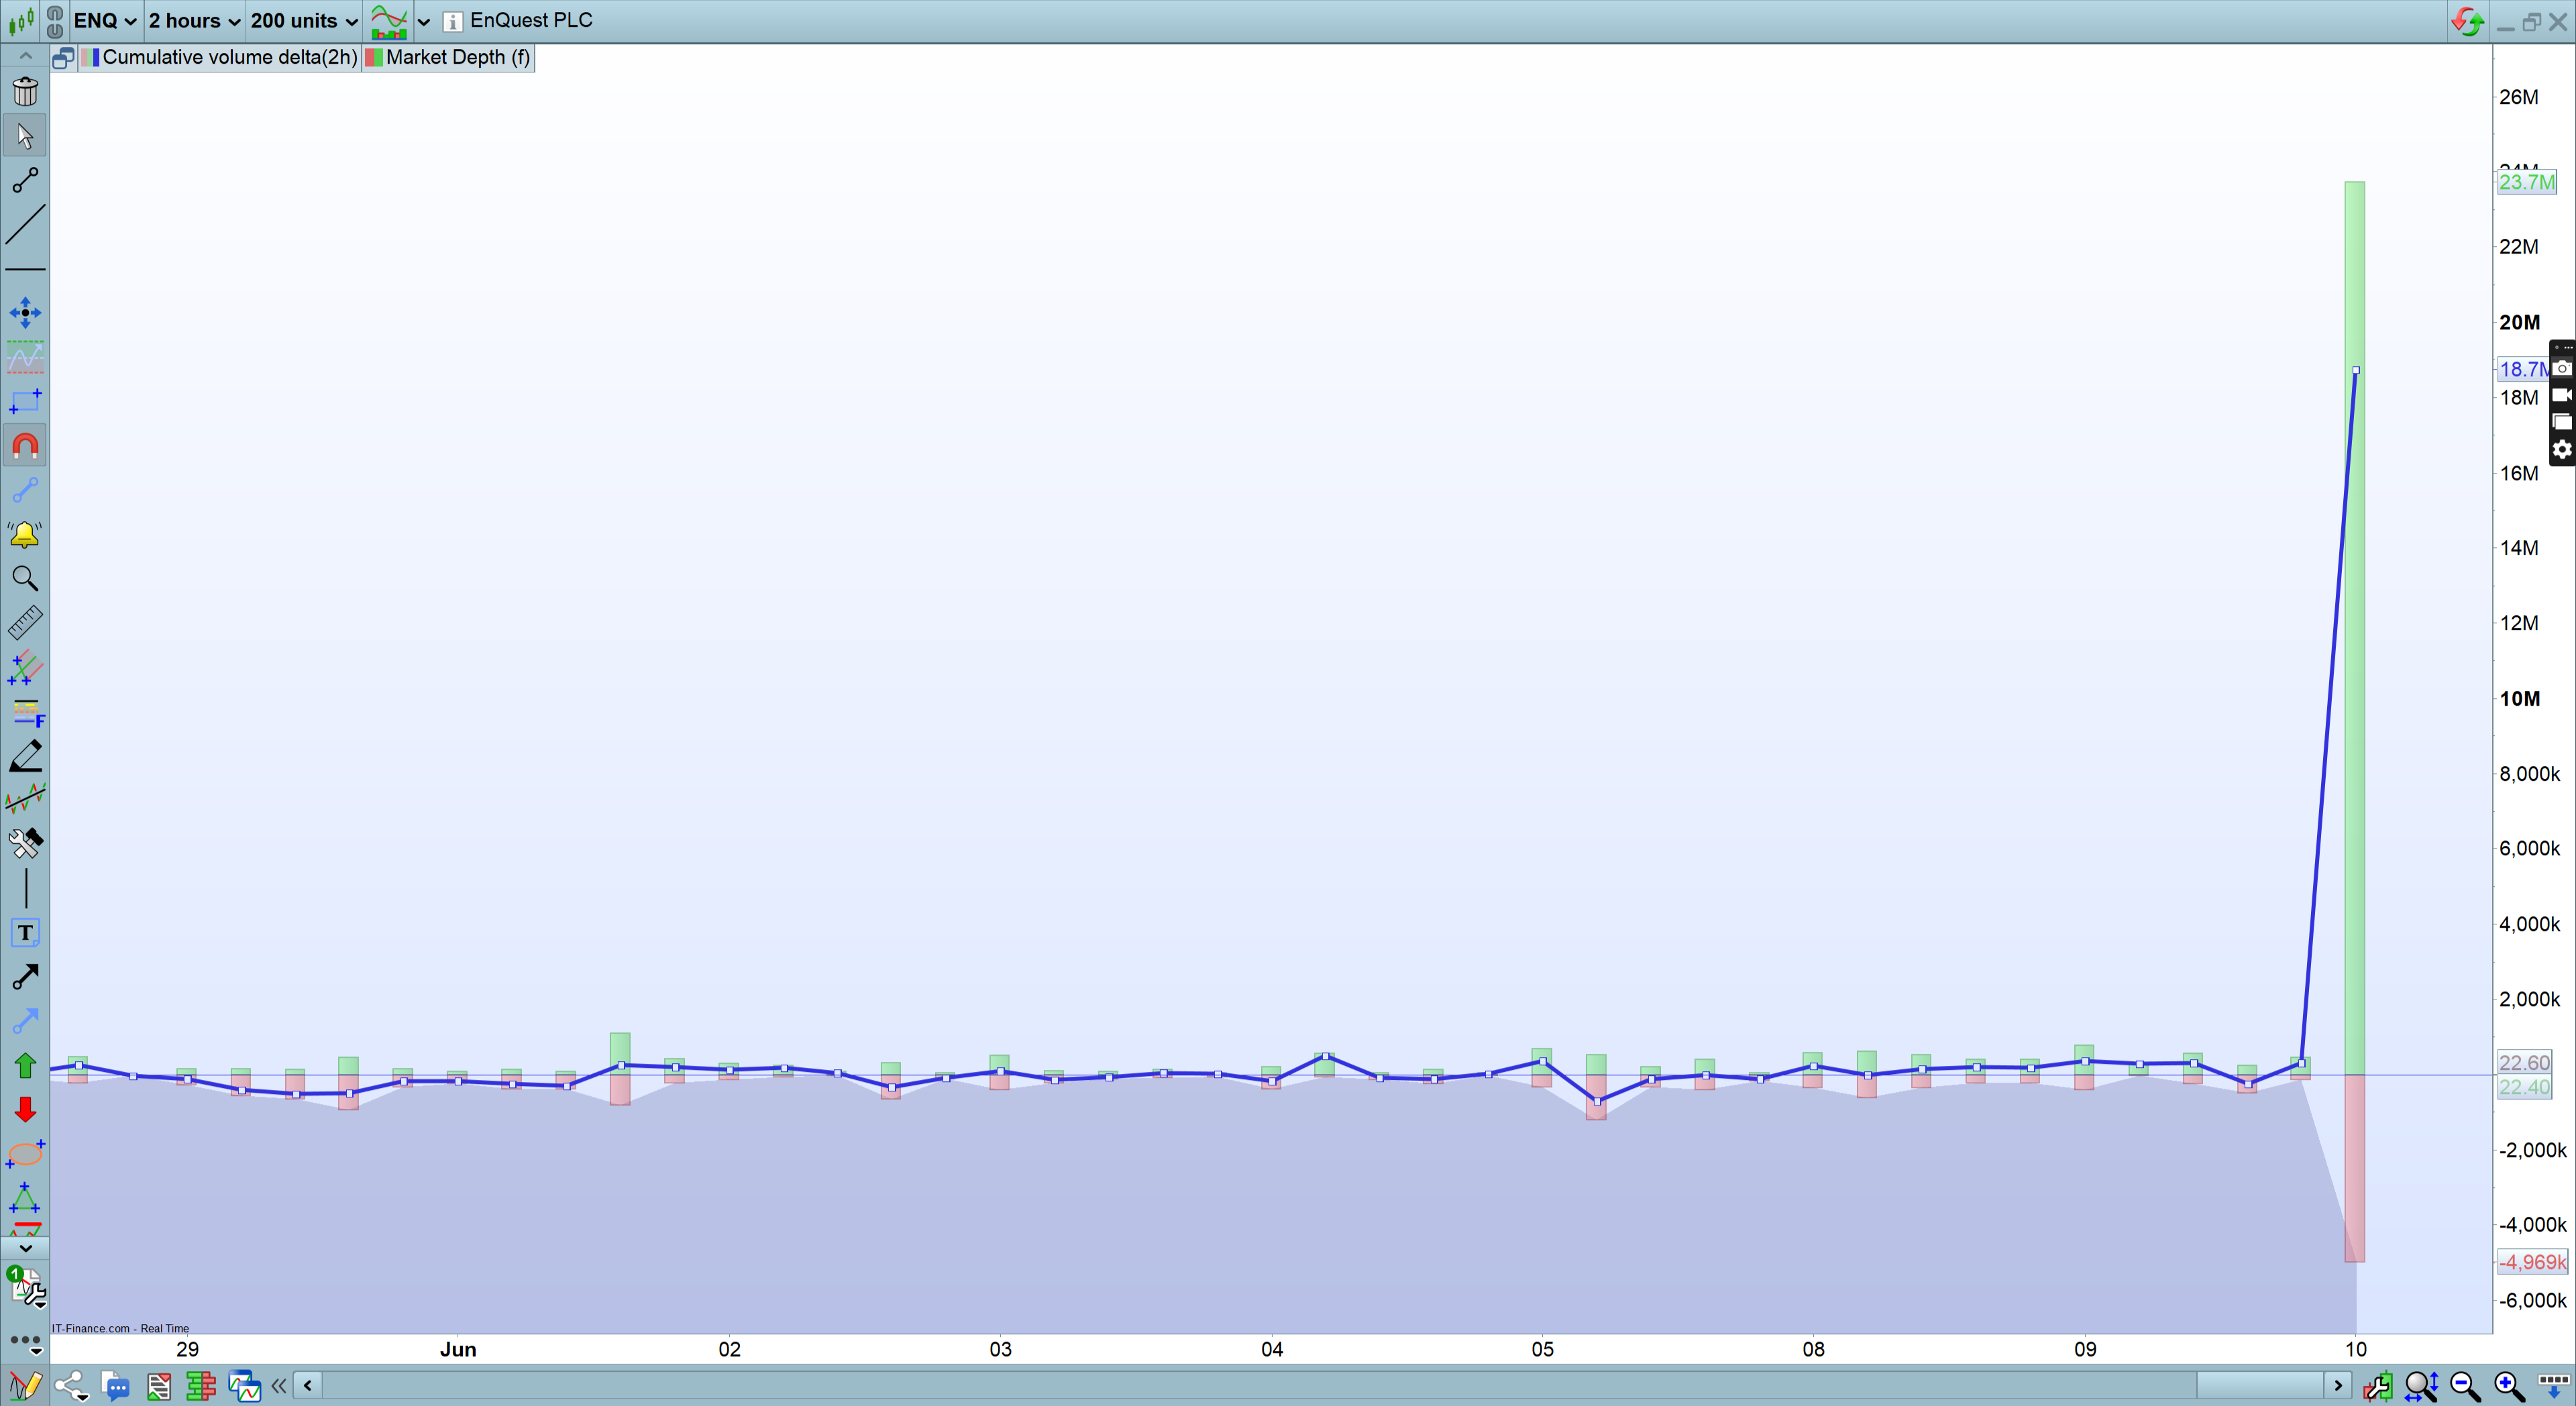Create an alert with the yellow bell
The width and height of the screenshot is (2576, 1406).
click(x=25, y=534)
